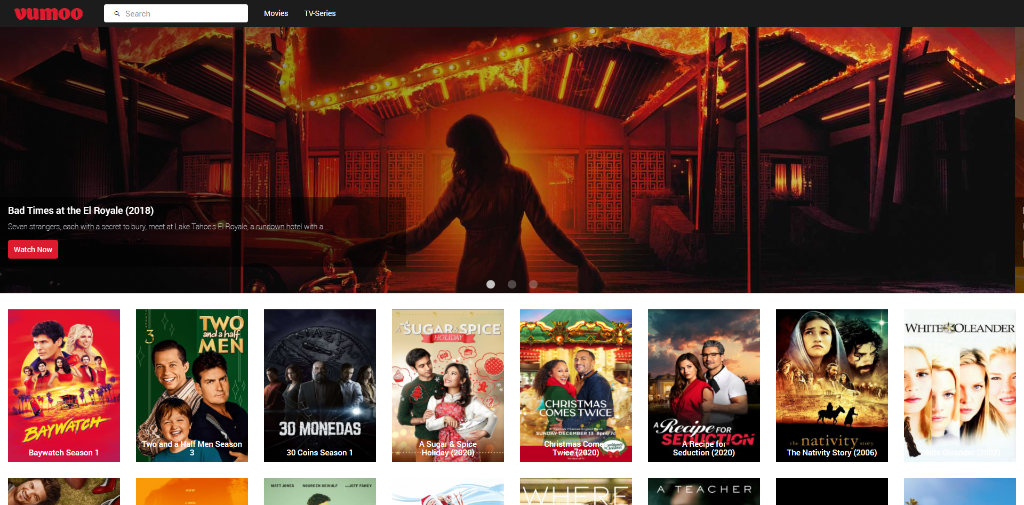Open the White Oleander poster
The width and height of the screenshot is (1024, 505).
(960, 385)
